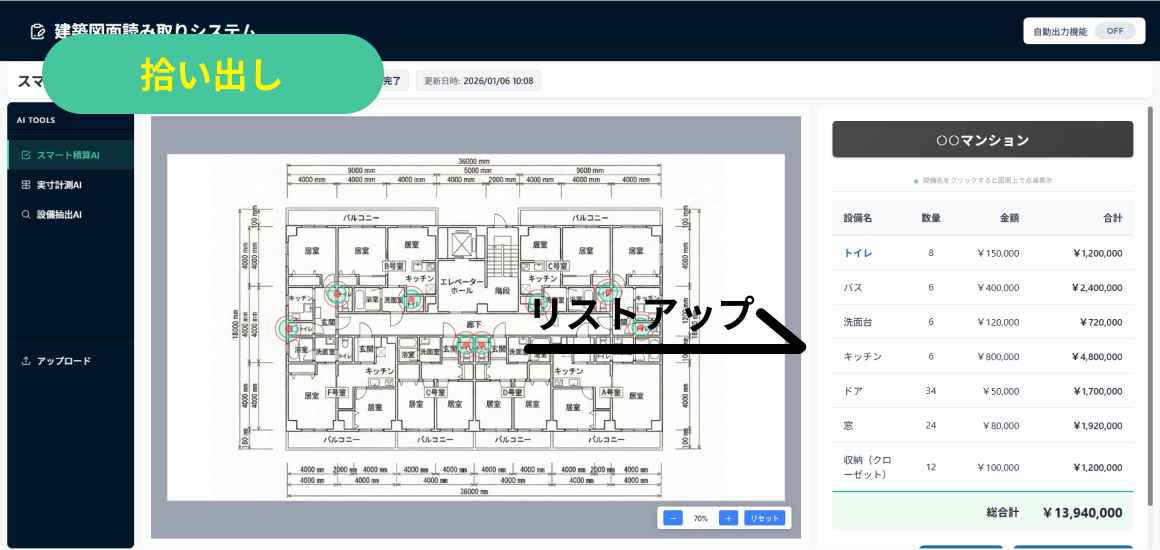This screenshot has height=550, width=1160.
Task: Click the 収納 quantity 12
Action: (931, 467)
